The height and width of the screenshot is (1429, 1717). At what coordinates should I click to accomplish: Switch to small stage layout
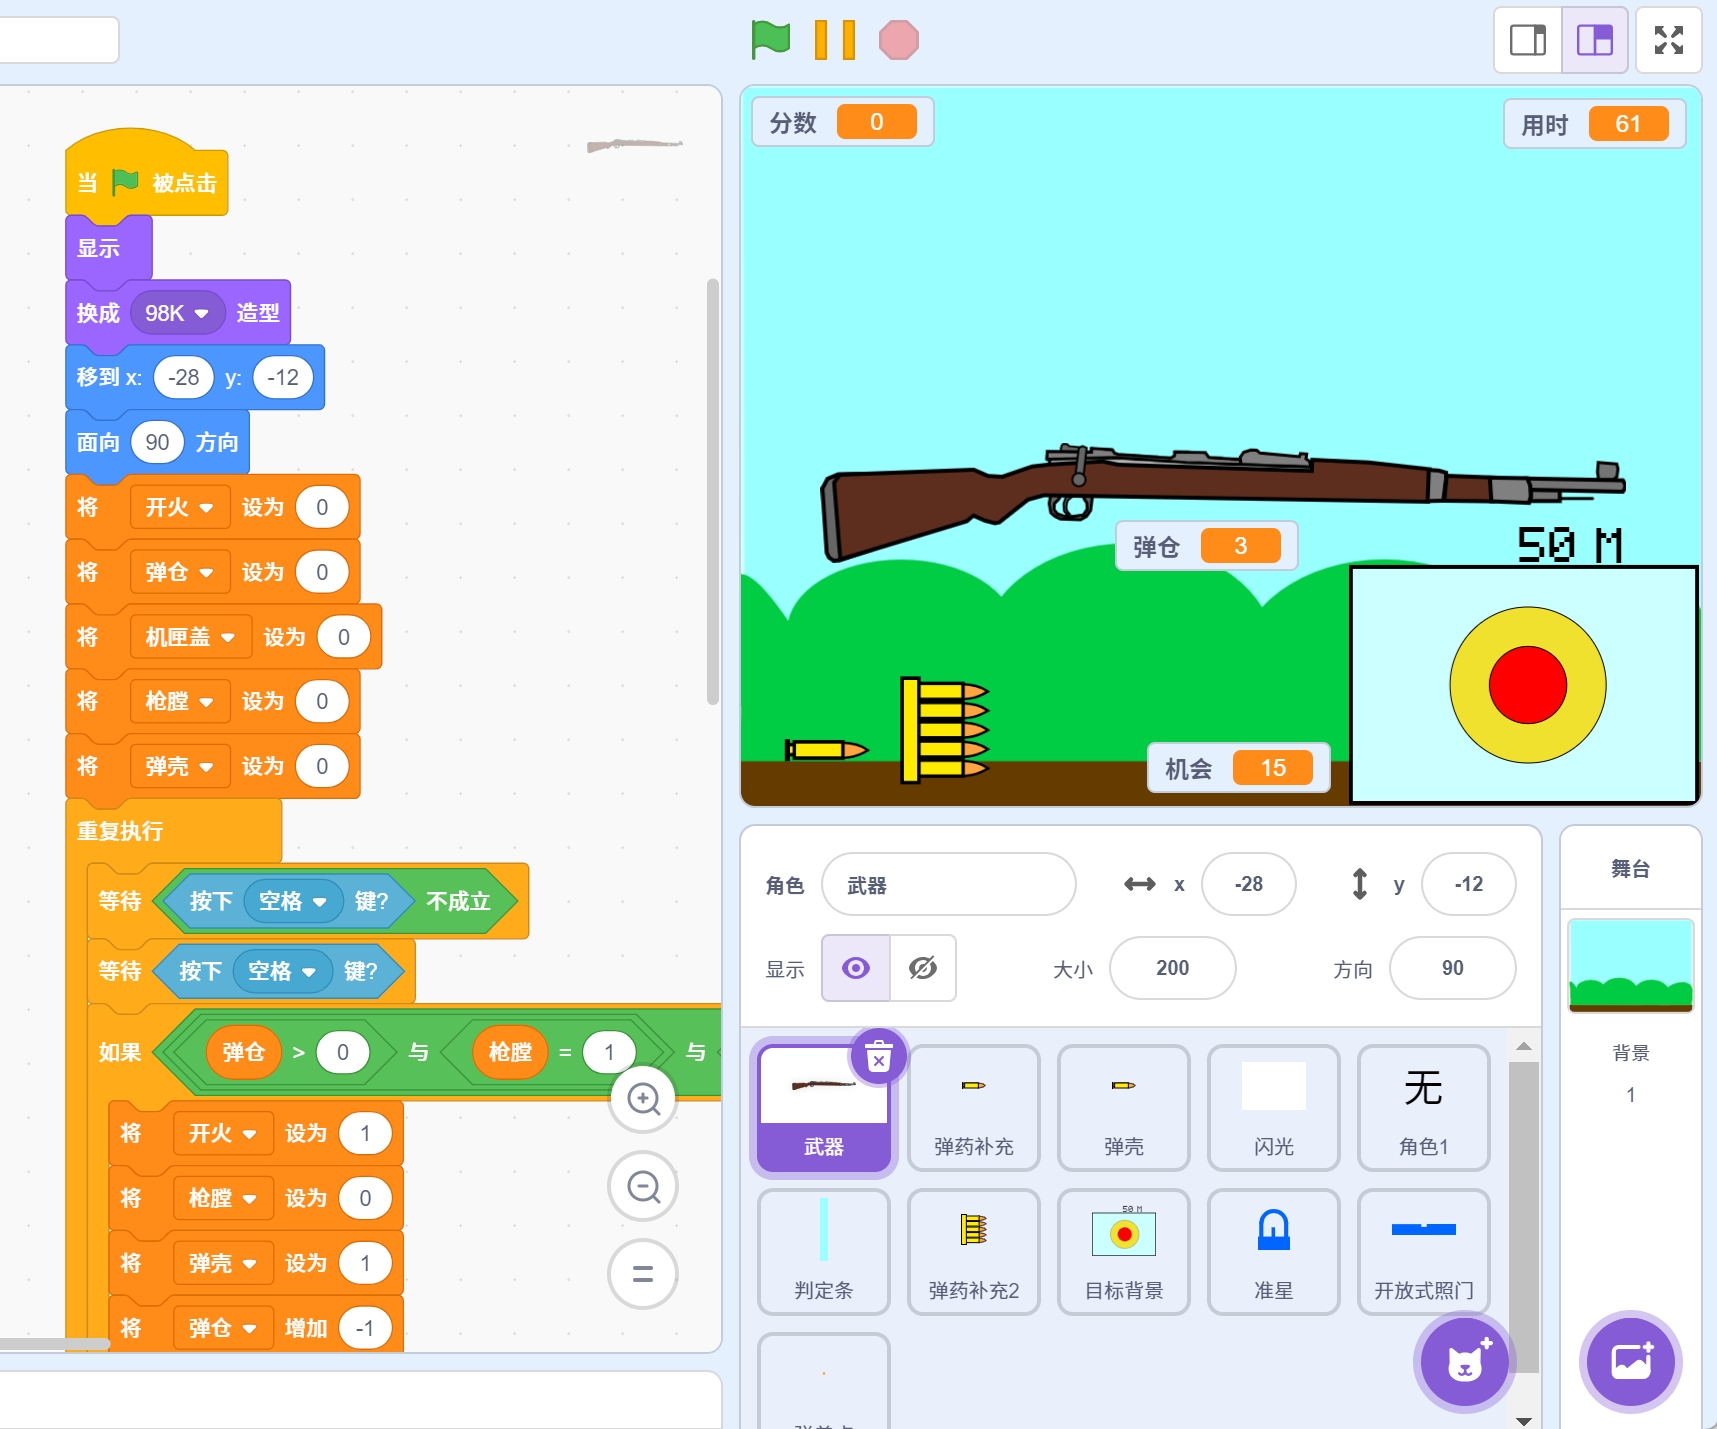click(x=1527, y=40)
